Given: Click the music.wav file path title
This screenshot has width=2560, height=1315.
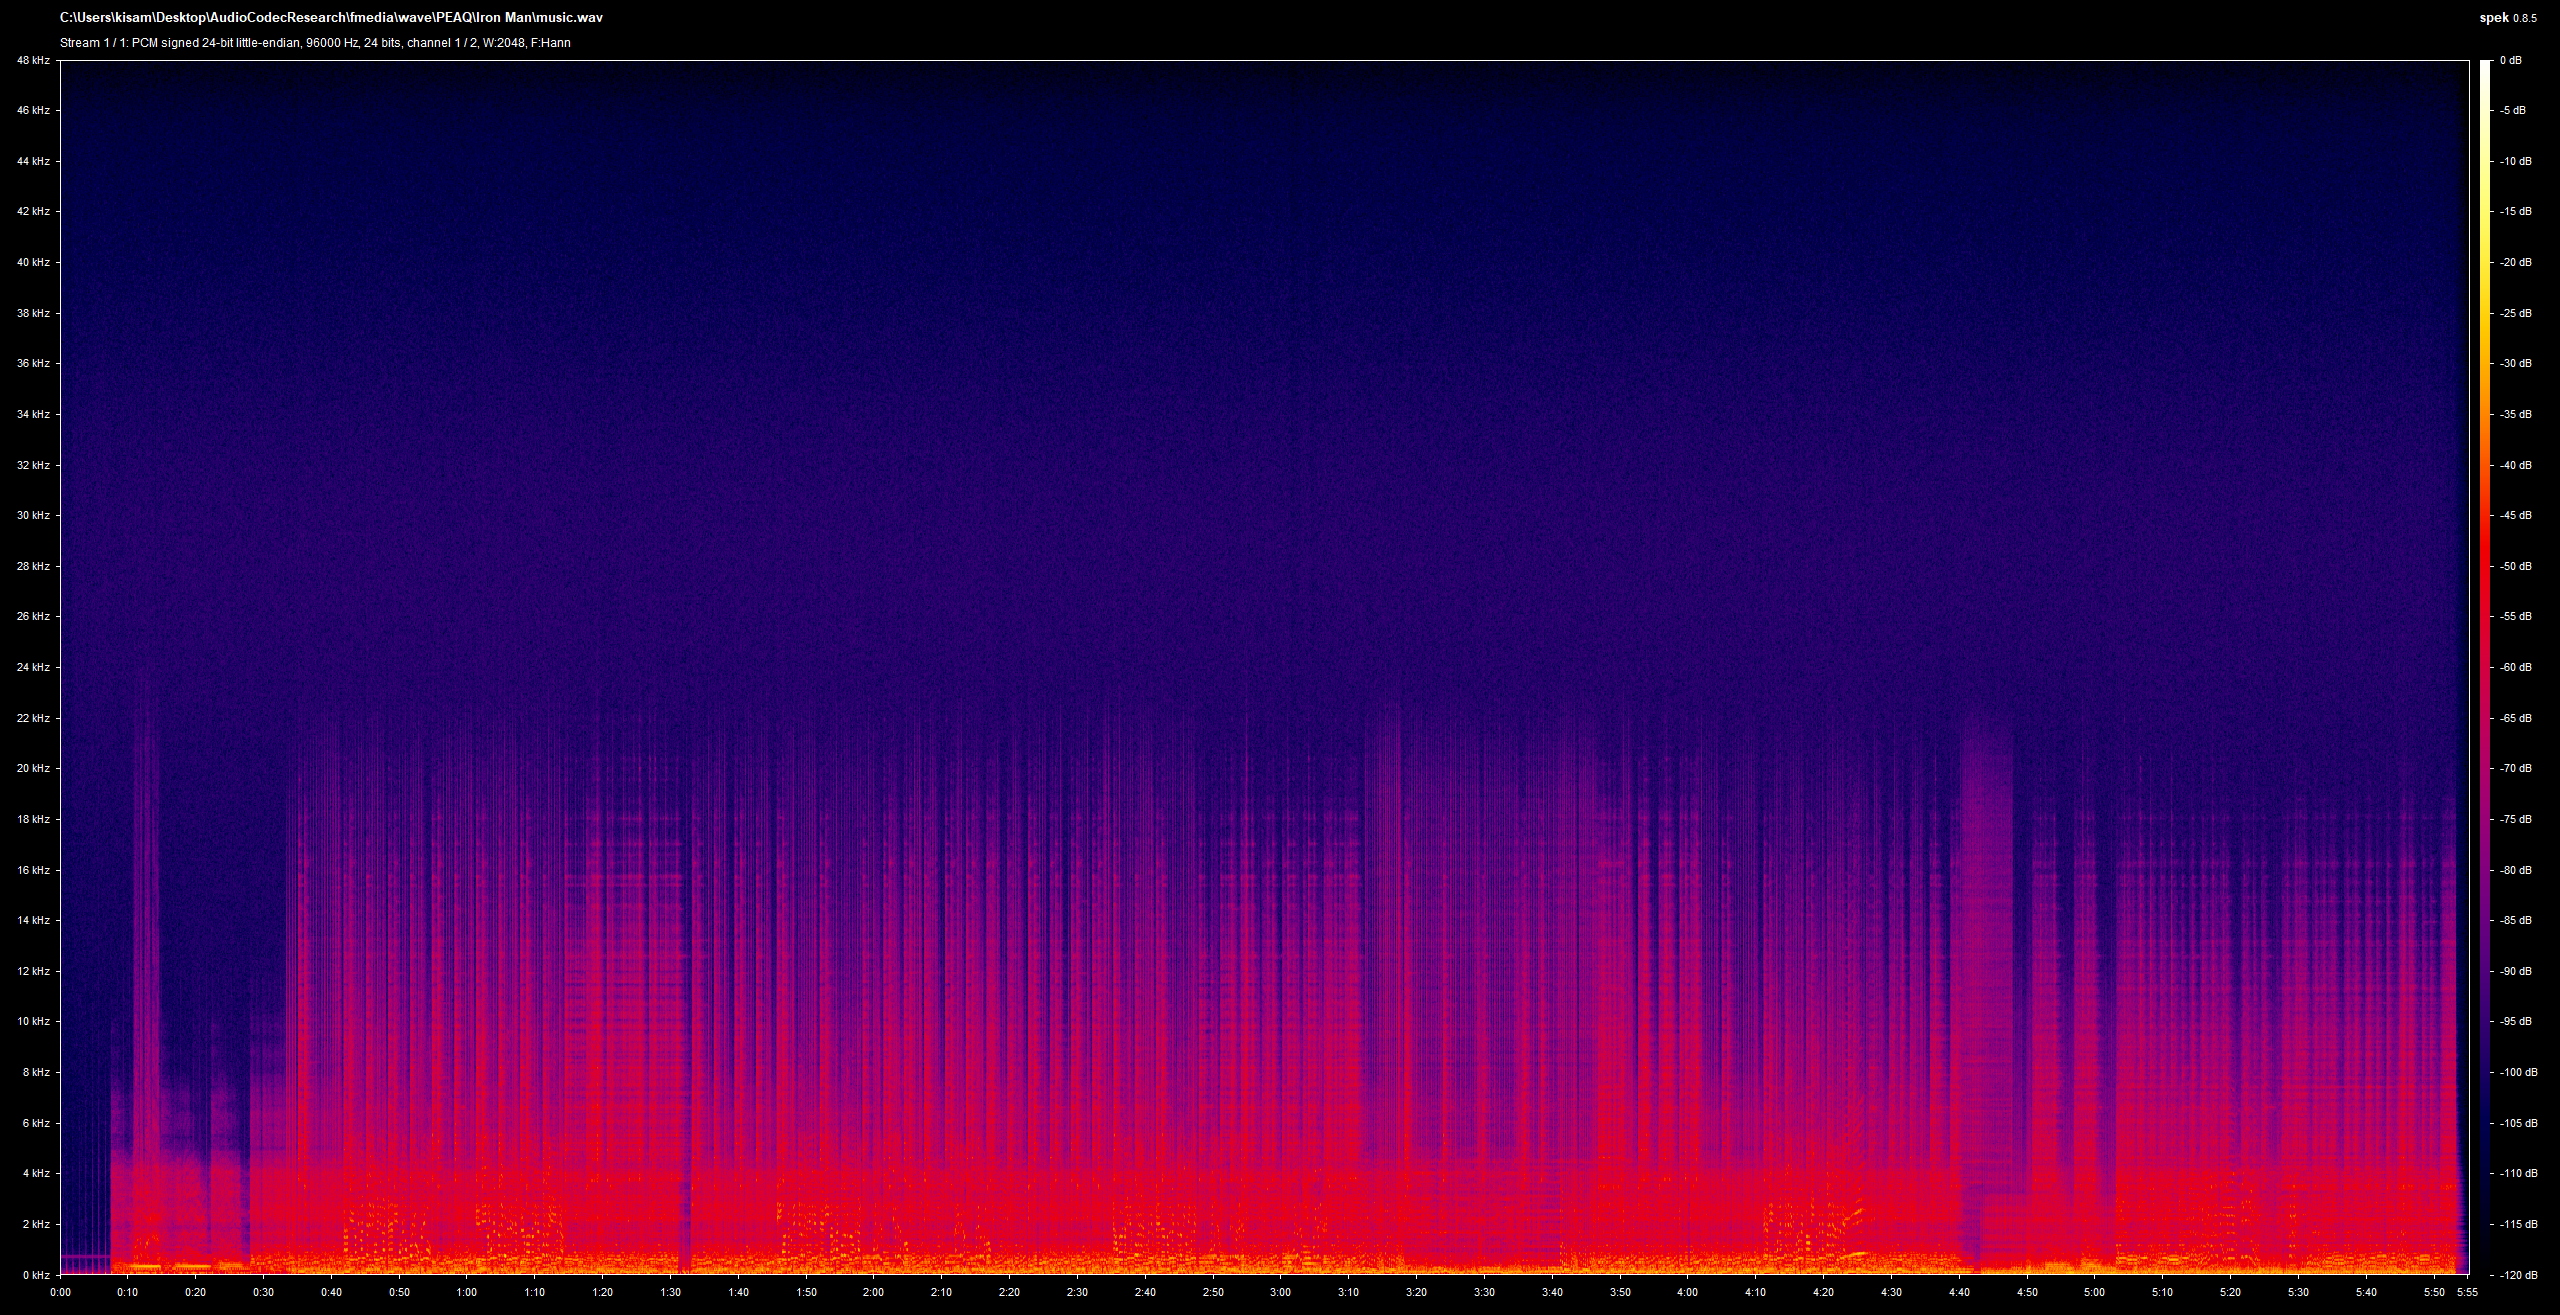Looking at the screenshot, I should [x=331, y=18].
